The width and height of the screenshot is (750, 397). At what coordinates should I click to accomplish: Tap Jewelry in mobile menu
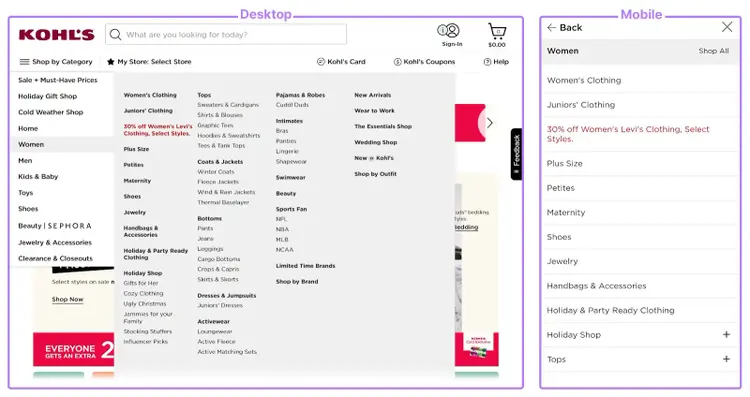562,261
